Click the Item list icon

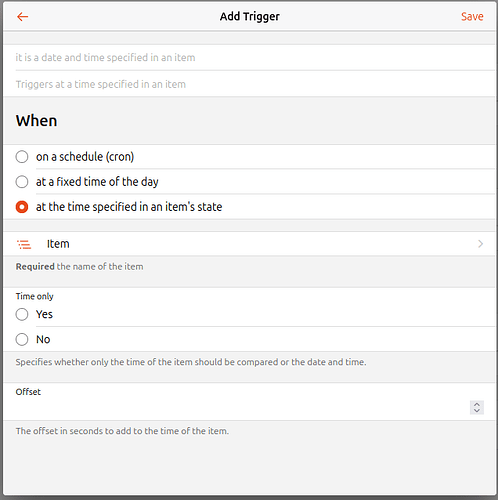[24, 244]
